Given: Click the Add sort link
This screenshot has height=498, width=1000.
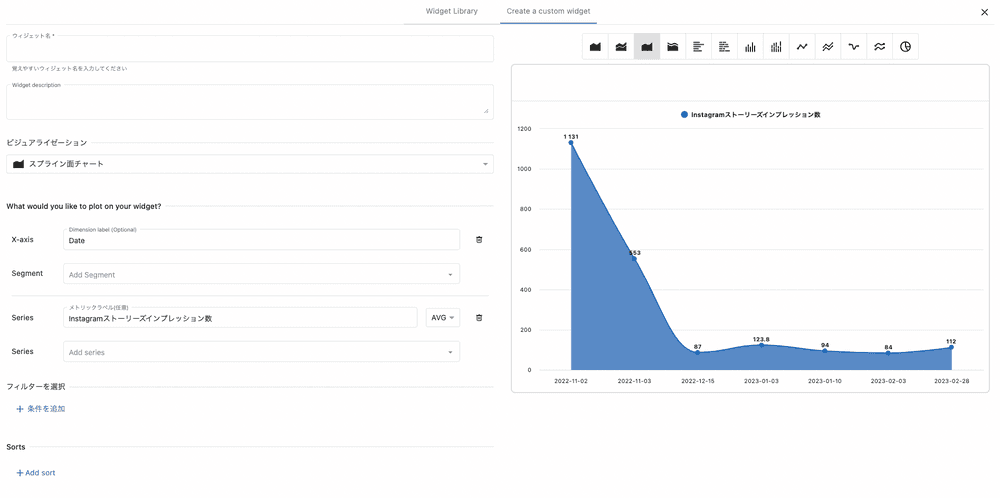Looking at the screenshot, I should (36, 472).
